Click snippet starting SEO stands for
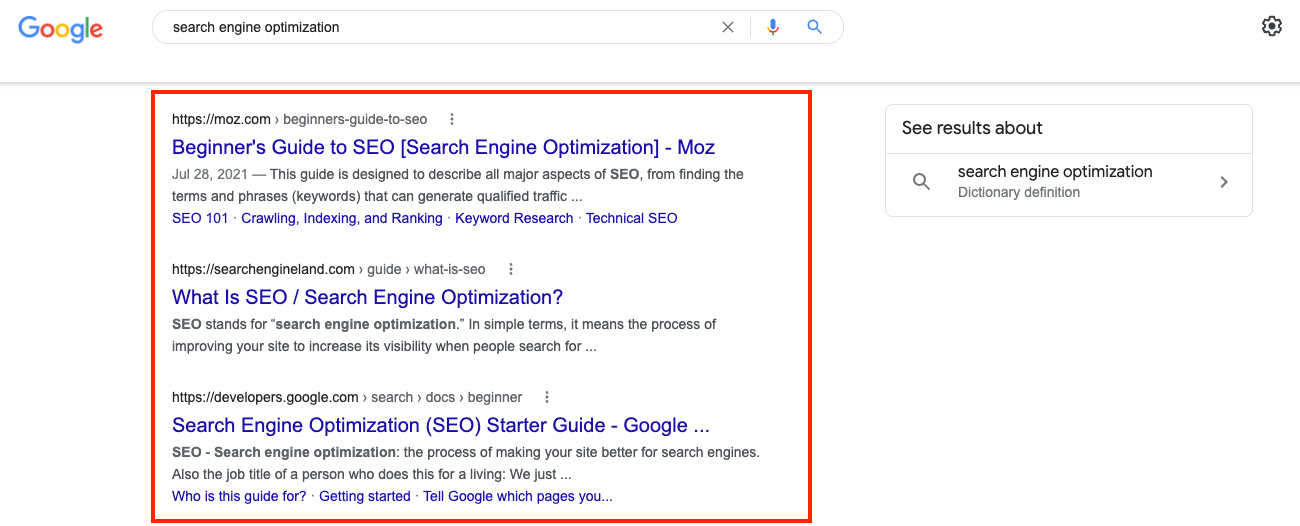 (x=444, y=336)
